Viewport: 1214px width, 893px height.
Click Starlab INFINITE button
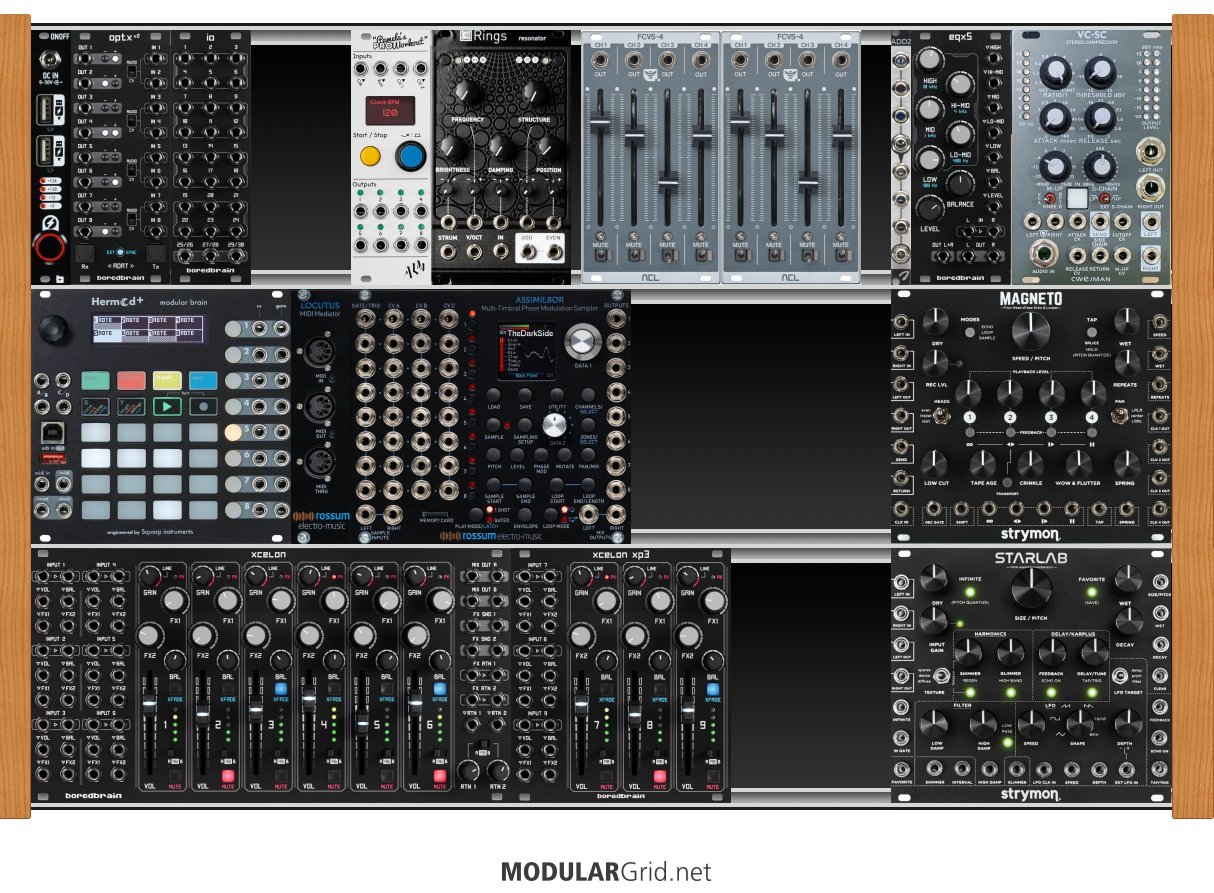tap(970, 592)
